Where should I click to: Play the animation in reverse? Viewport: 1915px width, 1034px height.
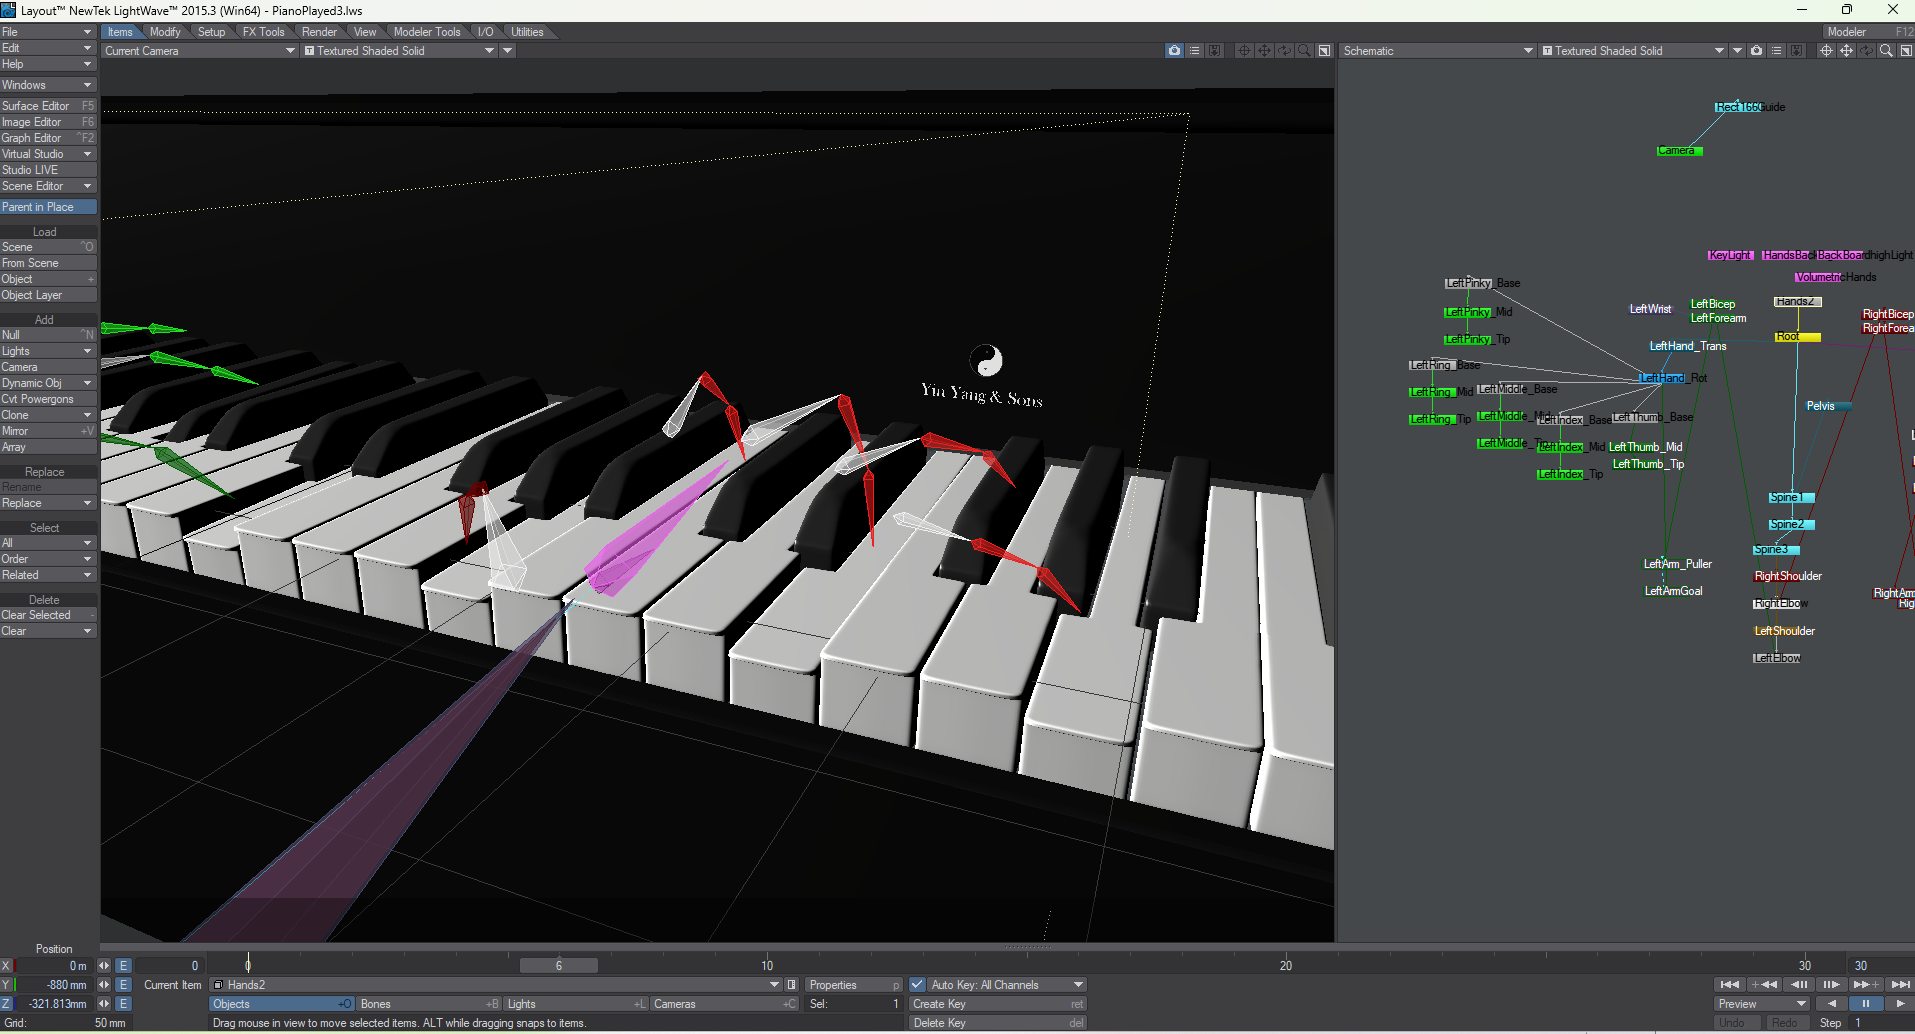point(1832,1004)
